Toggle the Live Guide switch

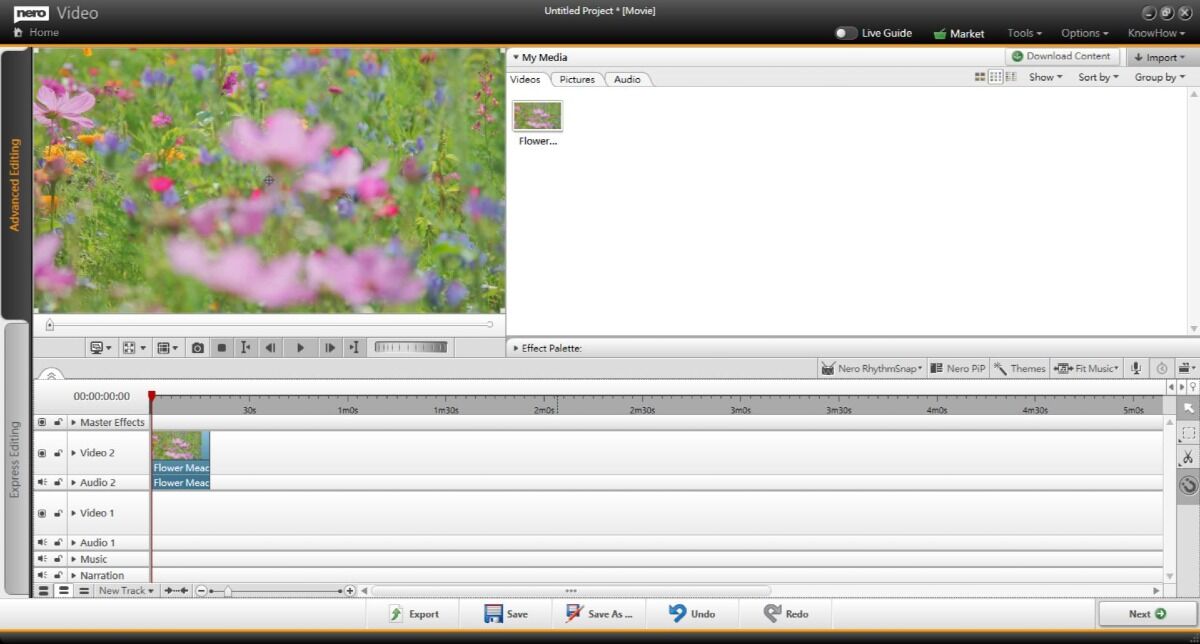tap(845, 32)
